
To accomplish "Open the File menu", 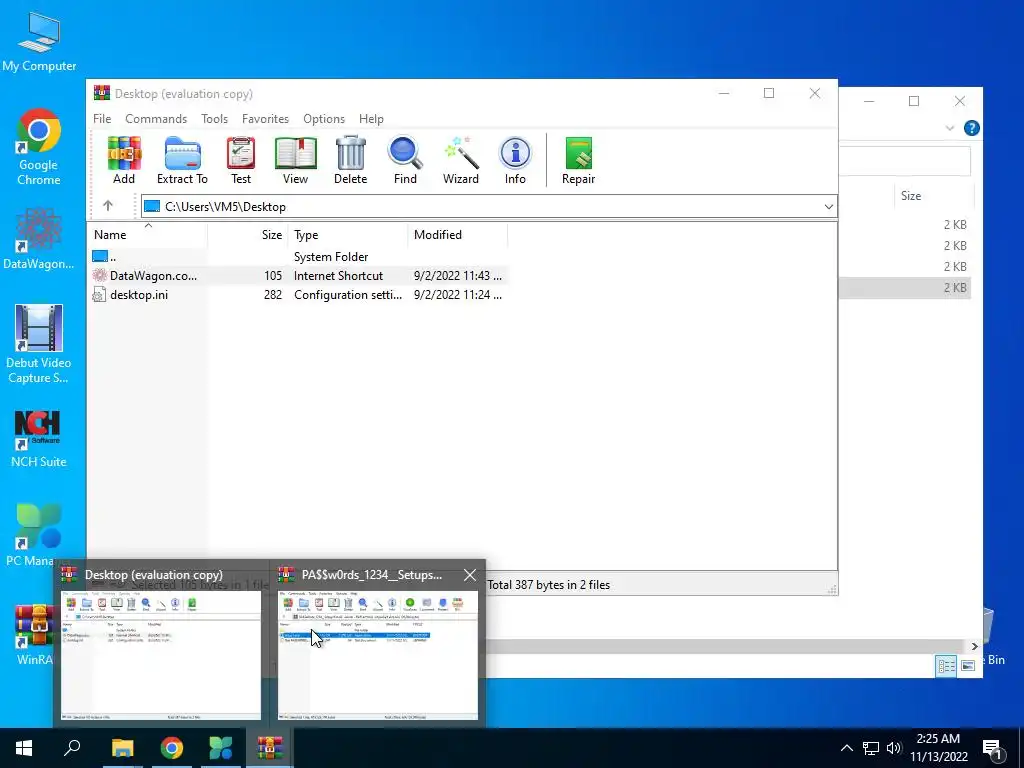I will point(102,119).
